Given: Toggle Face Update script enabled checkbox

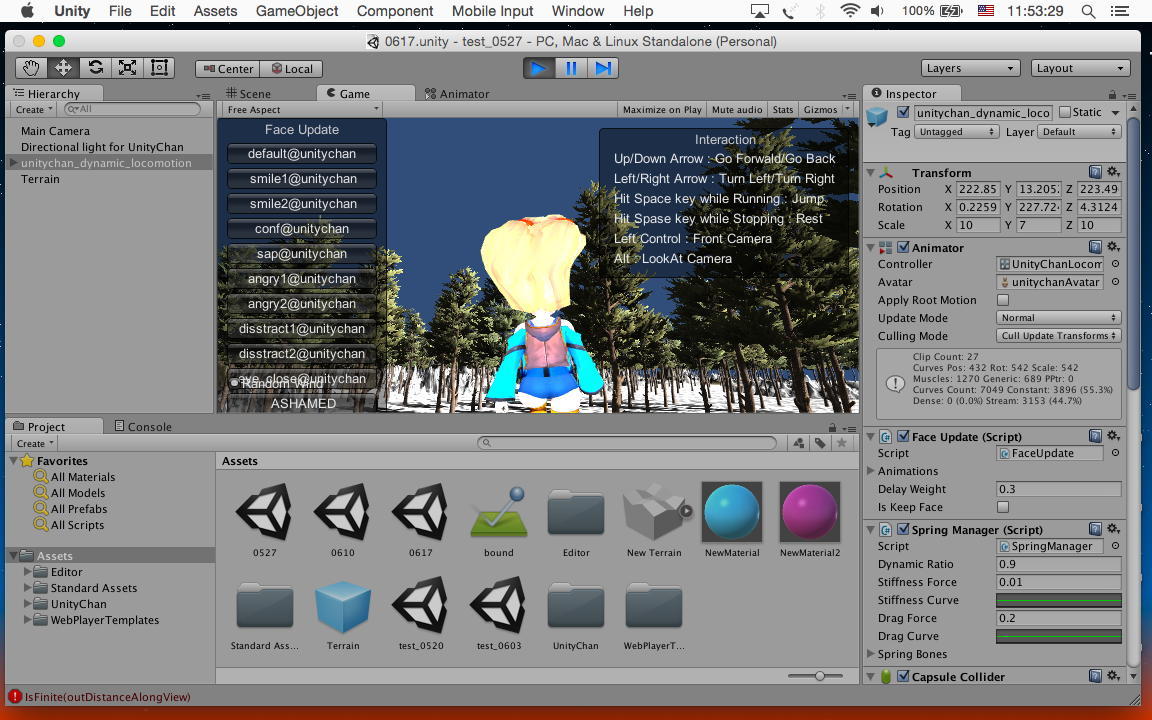Looking at the screenshot, I should (x=904, y=436).
